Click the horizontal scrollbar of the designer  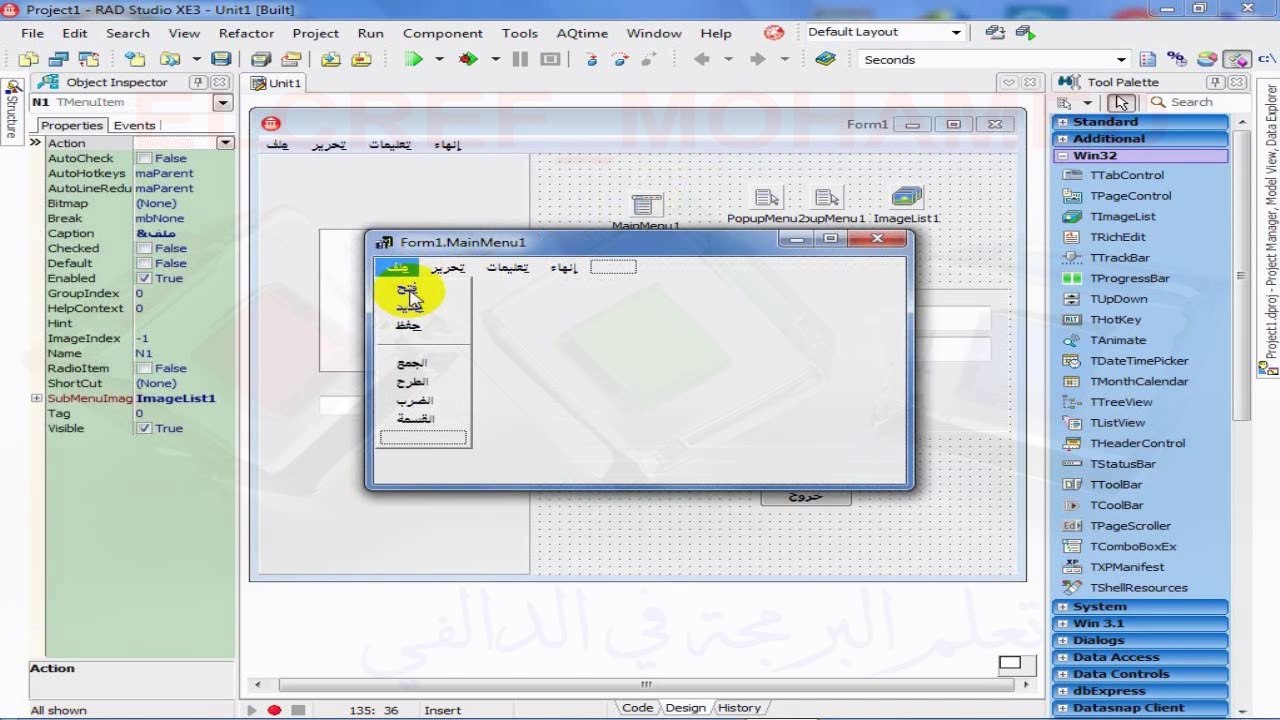coord(645,685)
